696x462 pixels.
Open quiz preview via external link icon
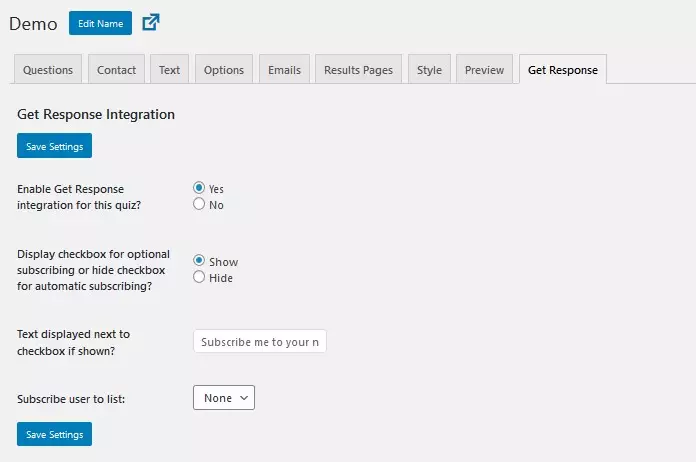tap(151, 22)
